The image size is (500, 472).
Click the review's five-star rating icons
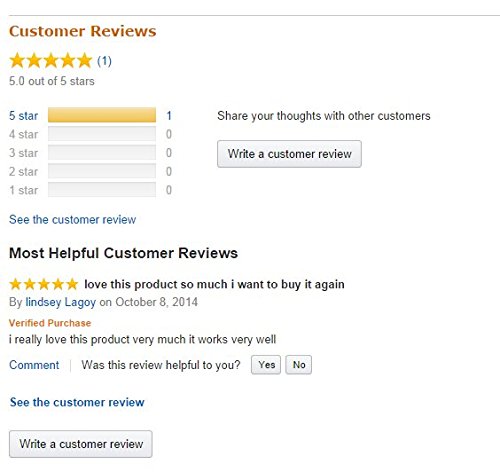click(44, 284)
